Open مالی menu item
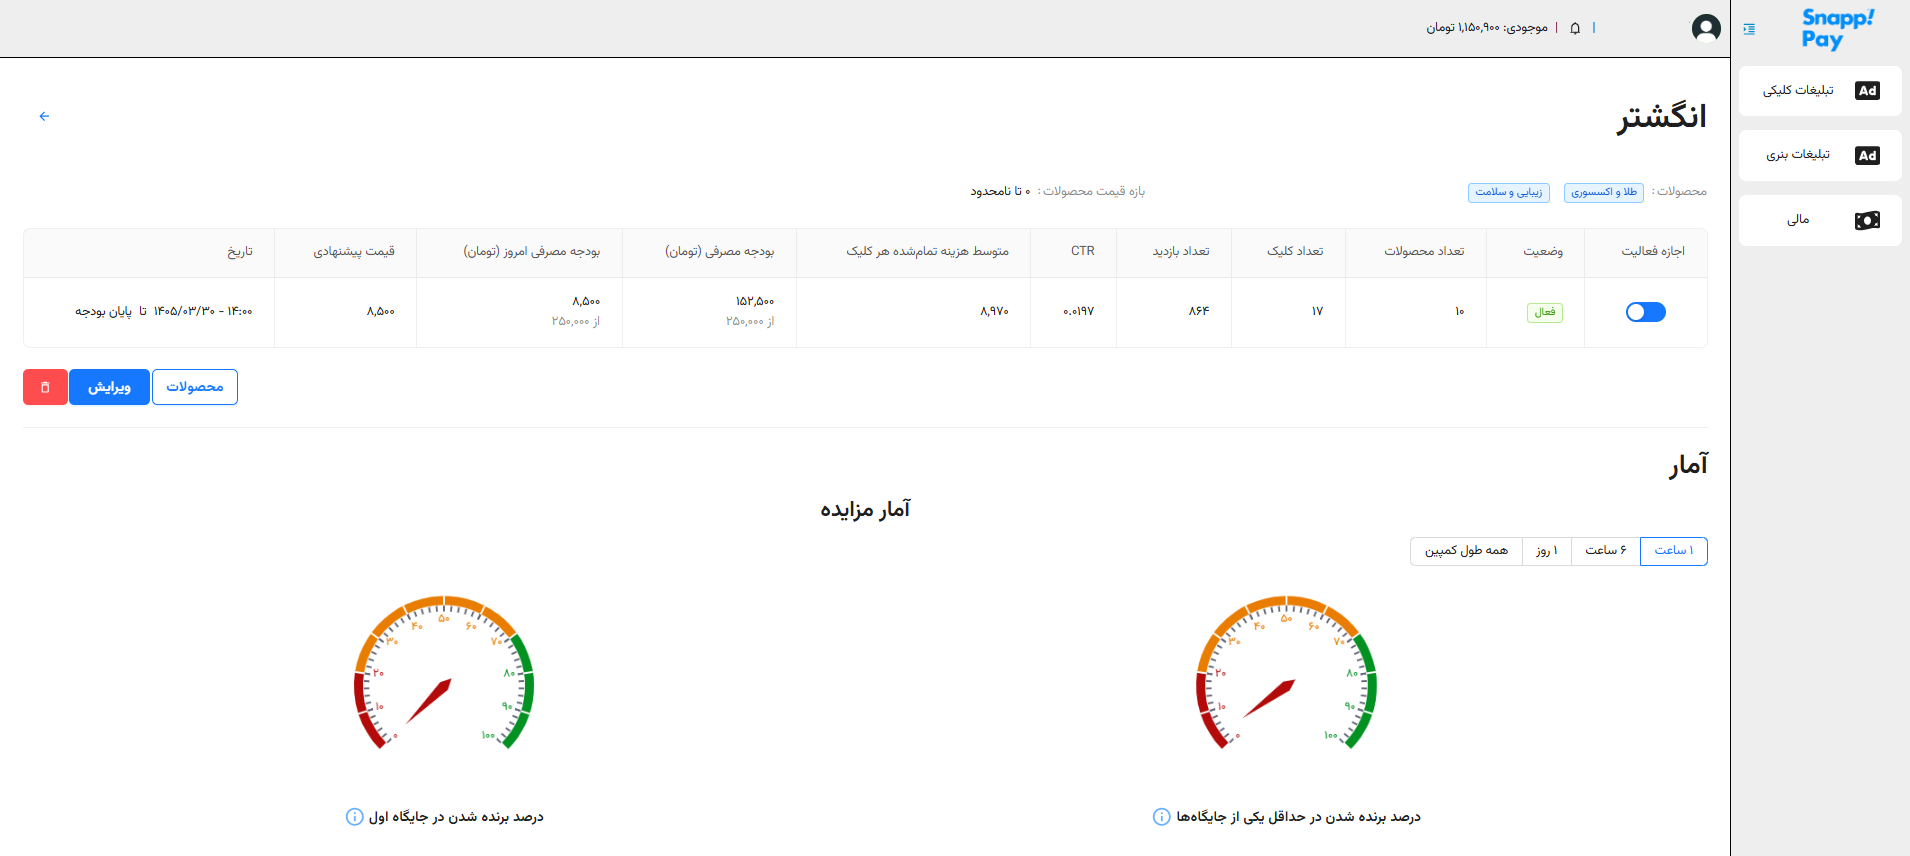Image resolution: width=1910 pixels, height=856 pixels. click(1820, 221)
